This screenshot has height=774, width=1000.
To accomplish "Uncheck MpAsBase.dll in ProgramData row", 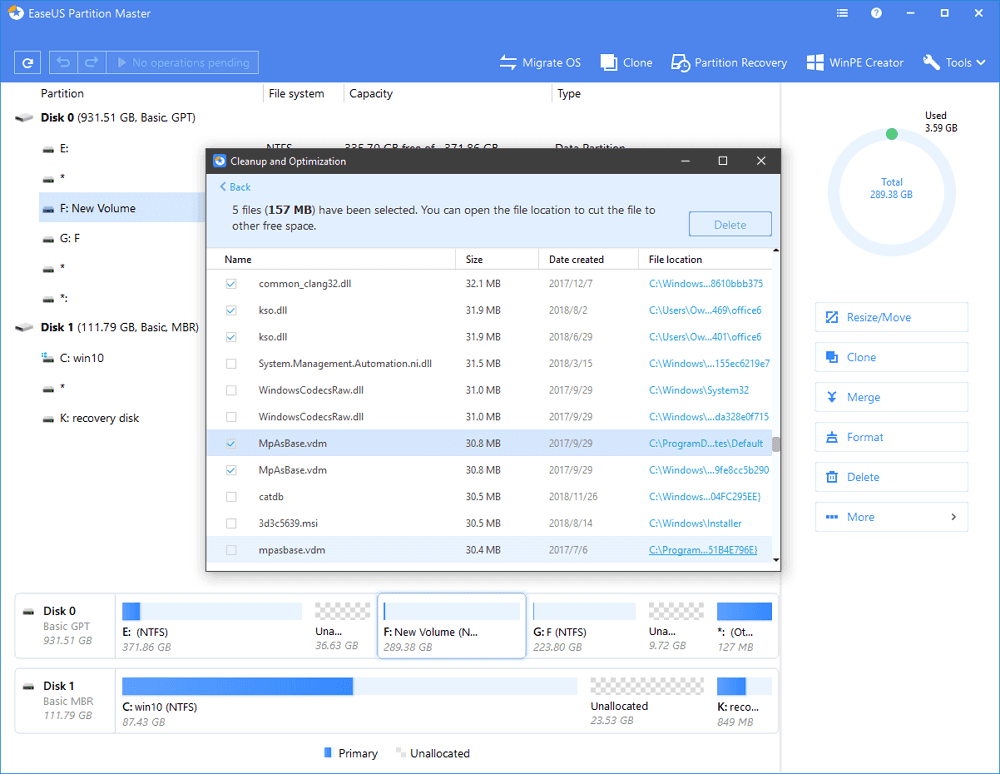I will (x=231, y=443).
